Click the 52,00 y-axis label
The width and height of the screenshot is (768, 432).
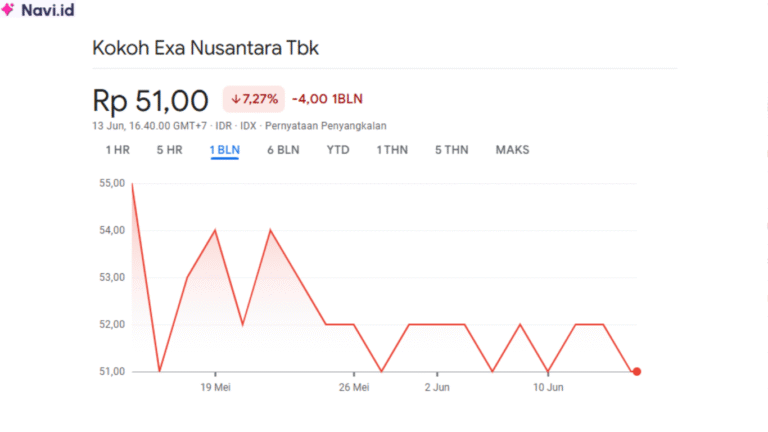coord(112,324)
